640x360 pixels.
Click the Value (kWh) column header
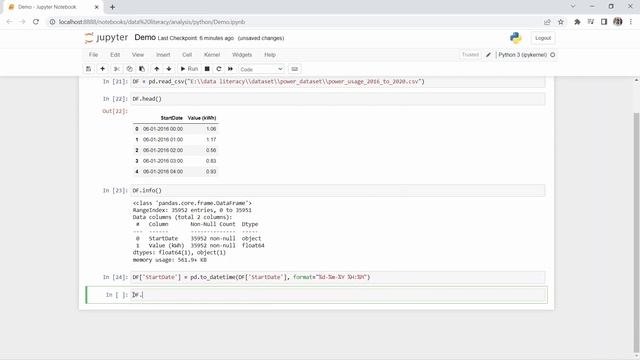[202, 118]
